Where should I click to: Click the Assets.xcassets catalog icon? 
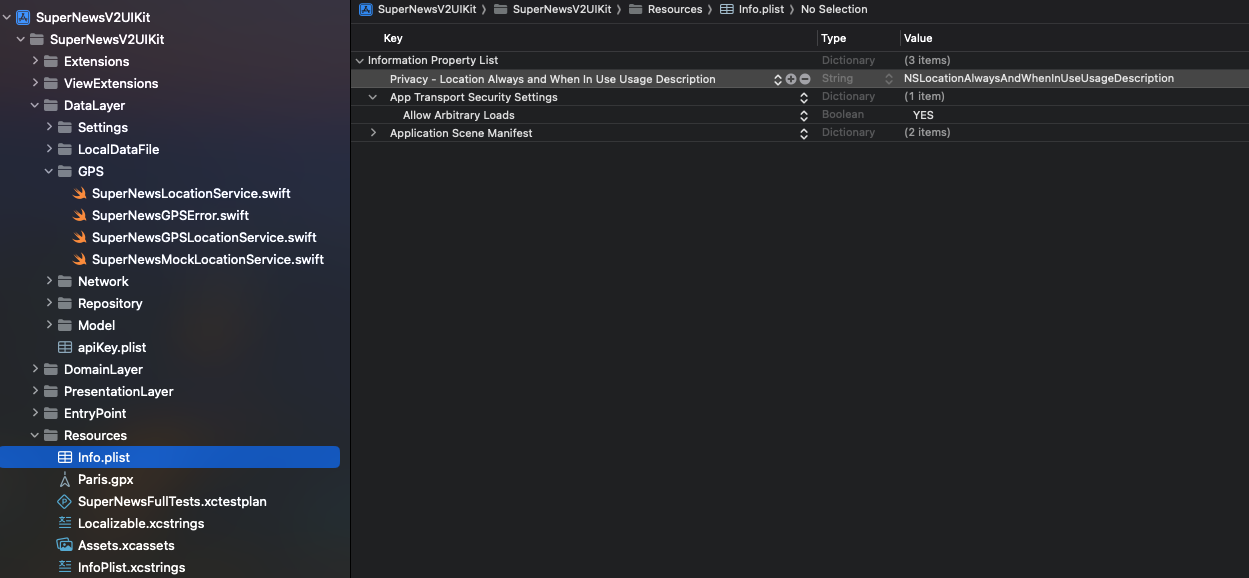tap(65, 545)
